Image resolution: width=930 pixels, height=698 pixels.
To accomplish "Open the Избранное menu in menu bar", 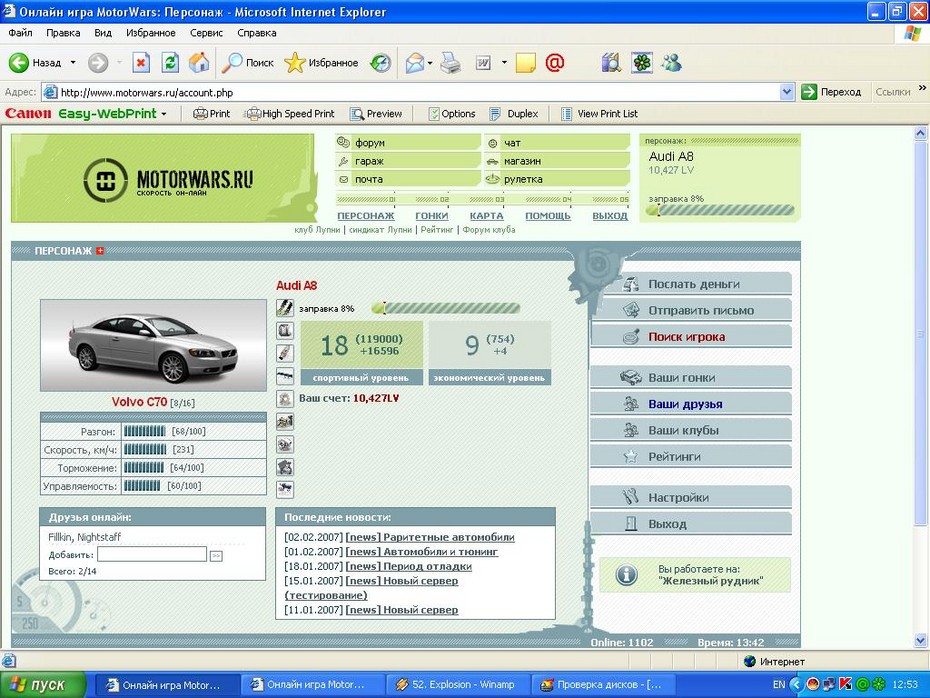I will (x=151, y=33).
